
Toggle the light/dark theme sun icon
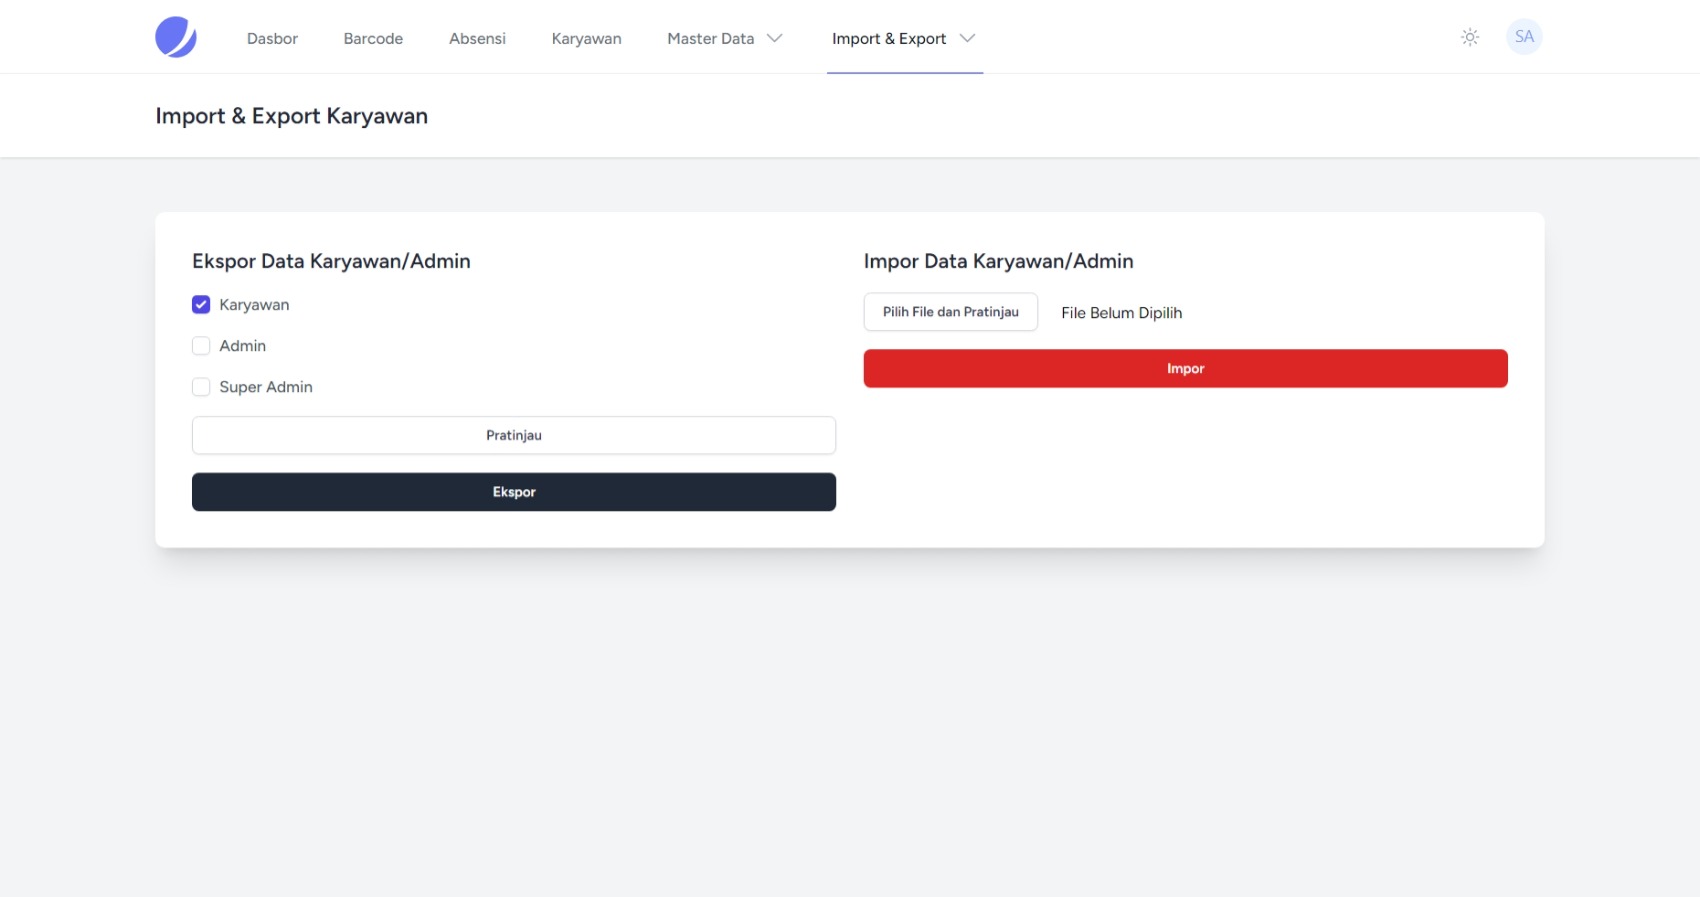point(1469,37)
